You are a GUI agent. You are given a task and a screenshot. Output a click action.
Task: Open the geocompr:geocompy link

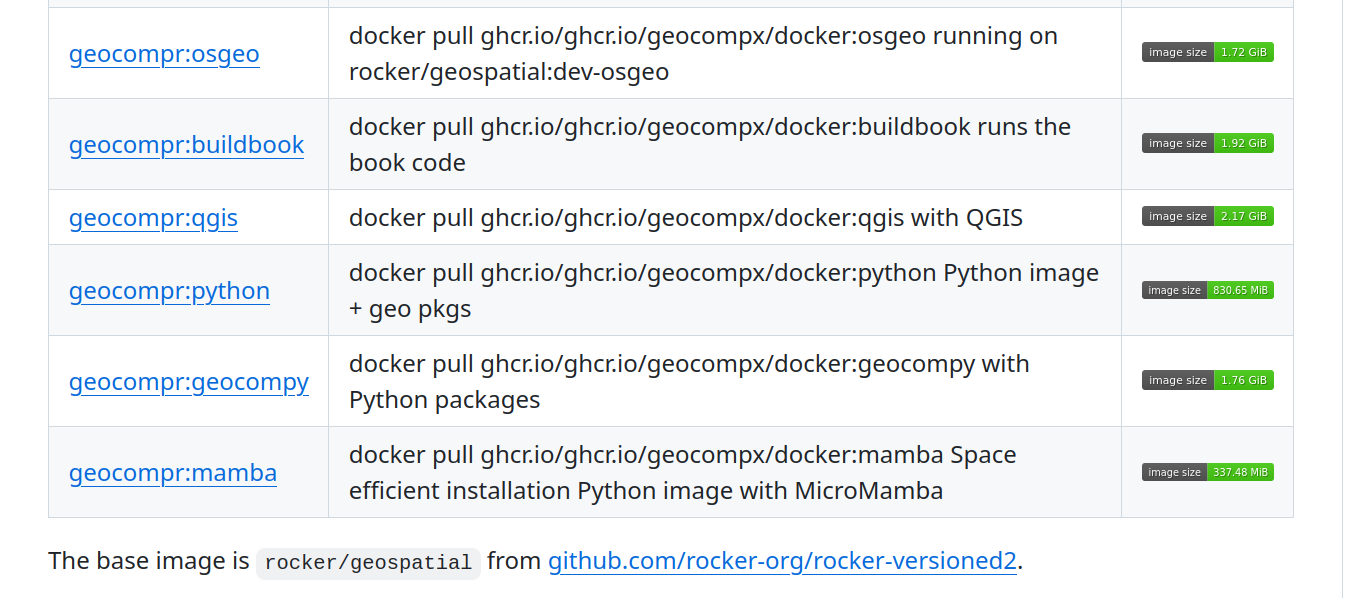point(189,382)
